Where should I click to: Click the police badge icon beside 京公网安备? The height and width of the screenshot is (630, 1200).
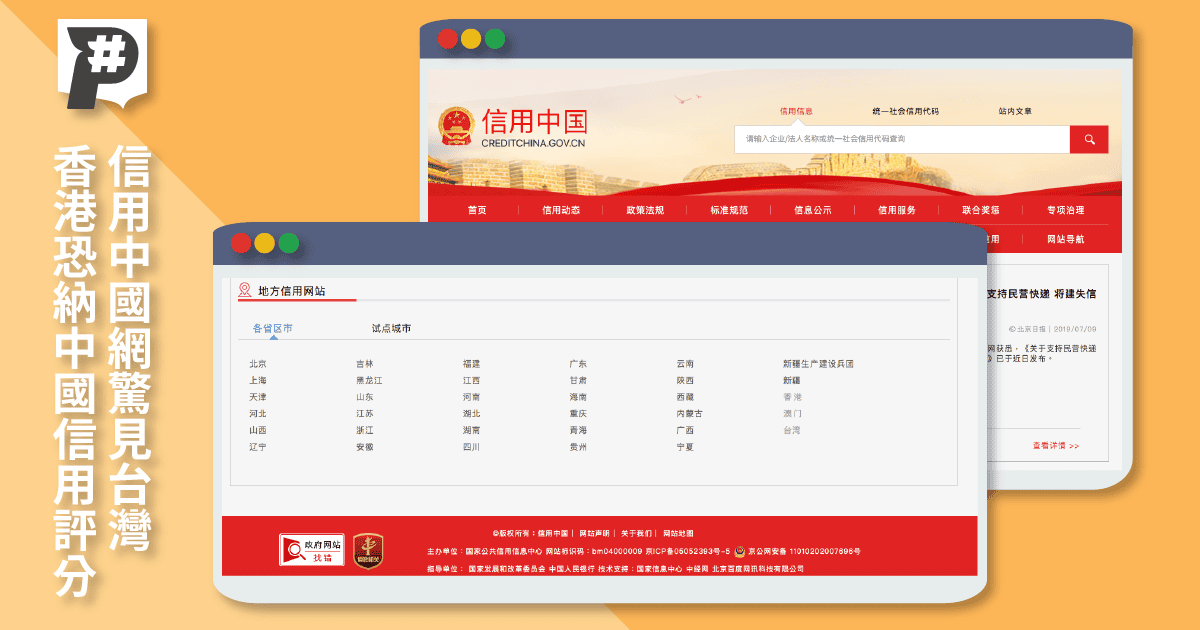(x=740, y=551)
